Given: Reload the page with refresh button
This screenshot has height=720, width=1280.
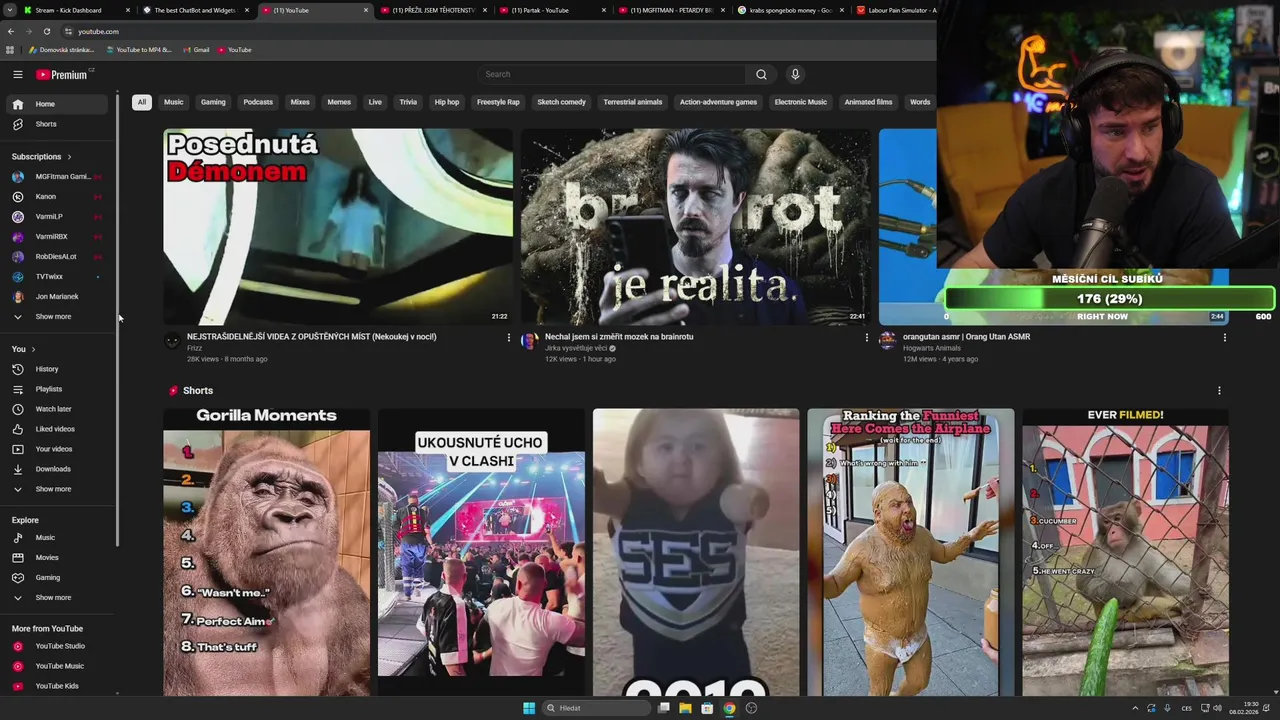Looking at the screenshot, I should 46,31.
